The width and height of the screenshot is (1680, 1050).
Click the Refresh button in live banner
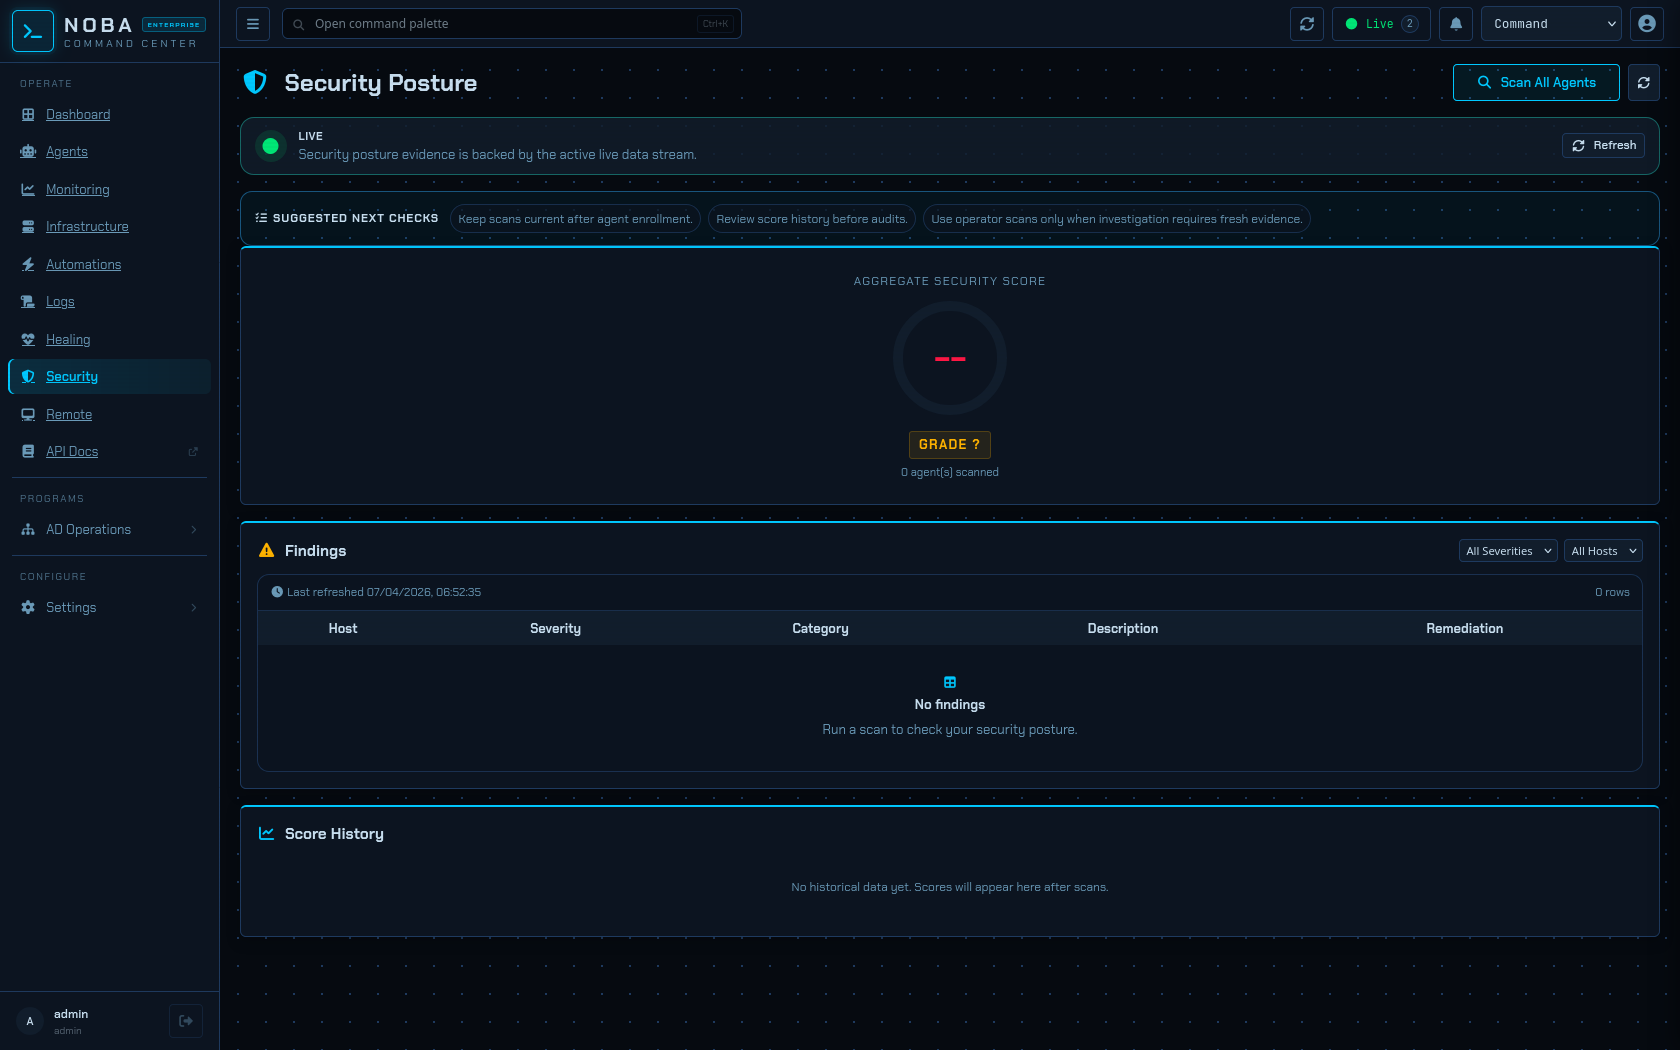1603,146
